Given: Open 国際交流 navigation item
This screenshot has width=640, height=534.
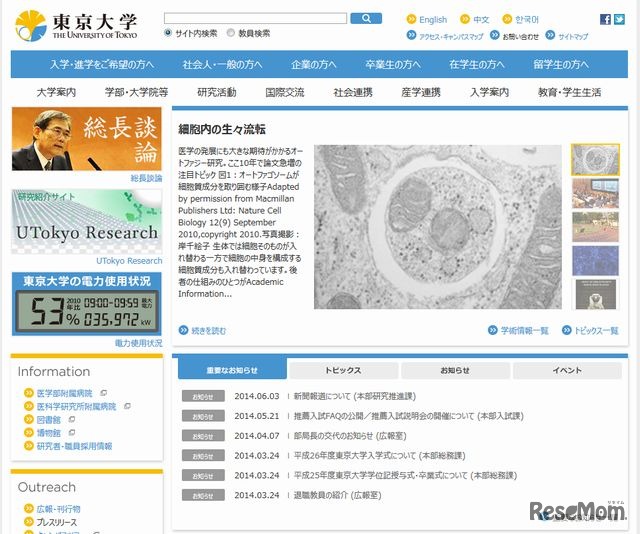Looking at the screenshot, I should (285, 92).
